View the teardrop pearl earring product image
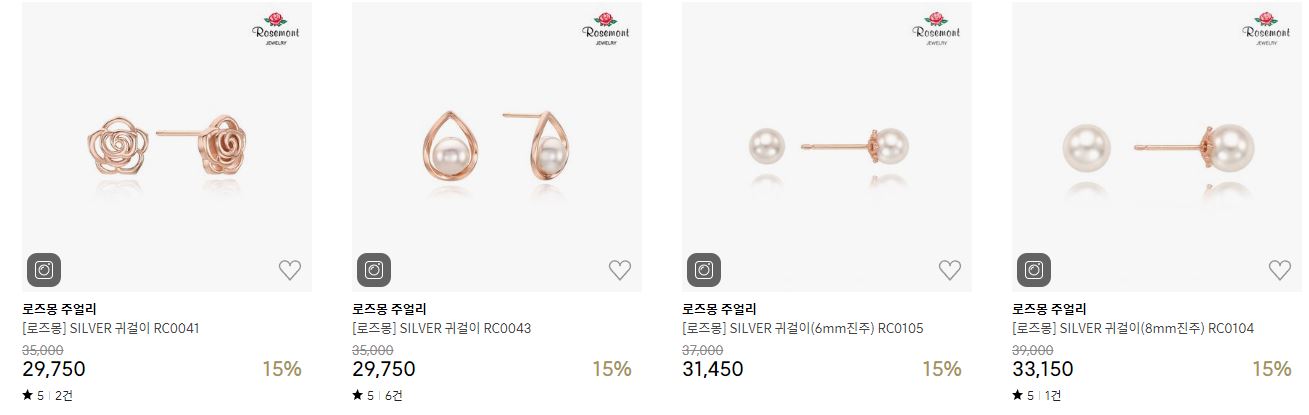This screenshot has width=1309, height=415. [x=497, y=147]
